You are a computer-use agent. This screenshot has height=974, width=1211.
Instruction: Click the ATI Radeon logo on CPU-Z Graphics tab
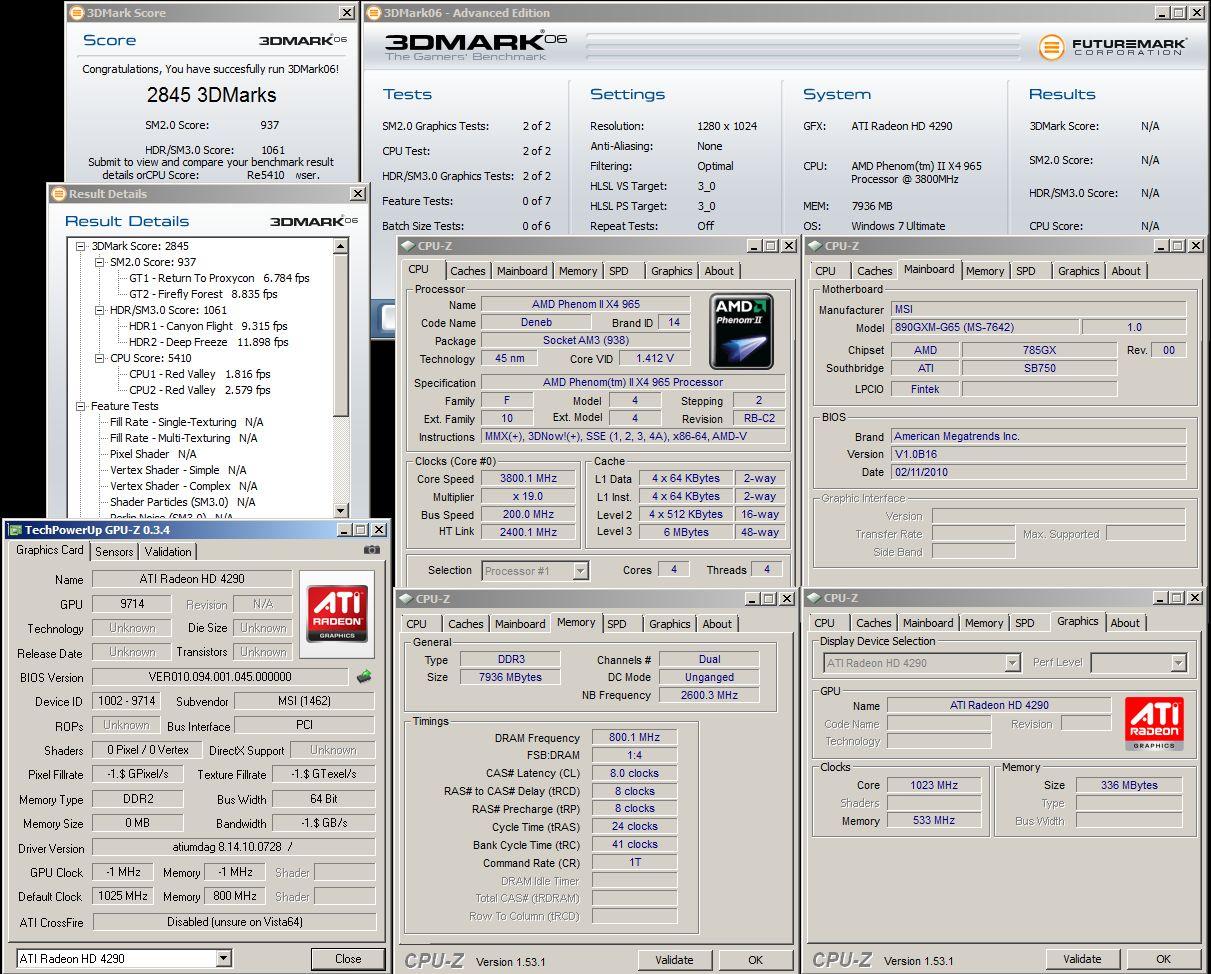tap(1154, 724)
